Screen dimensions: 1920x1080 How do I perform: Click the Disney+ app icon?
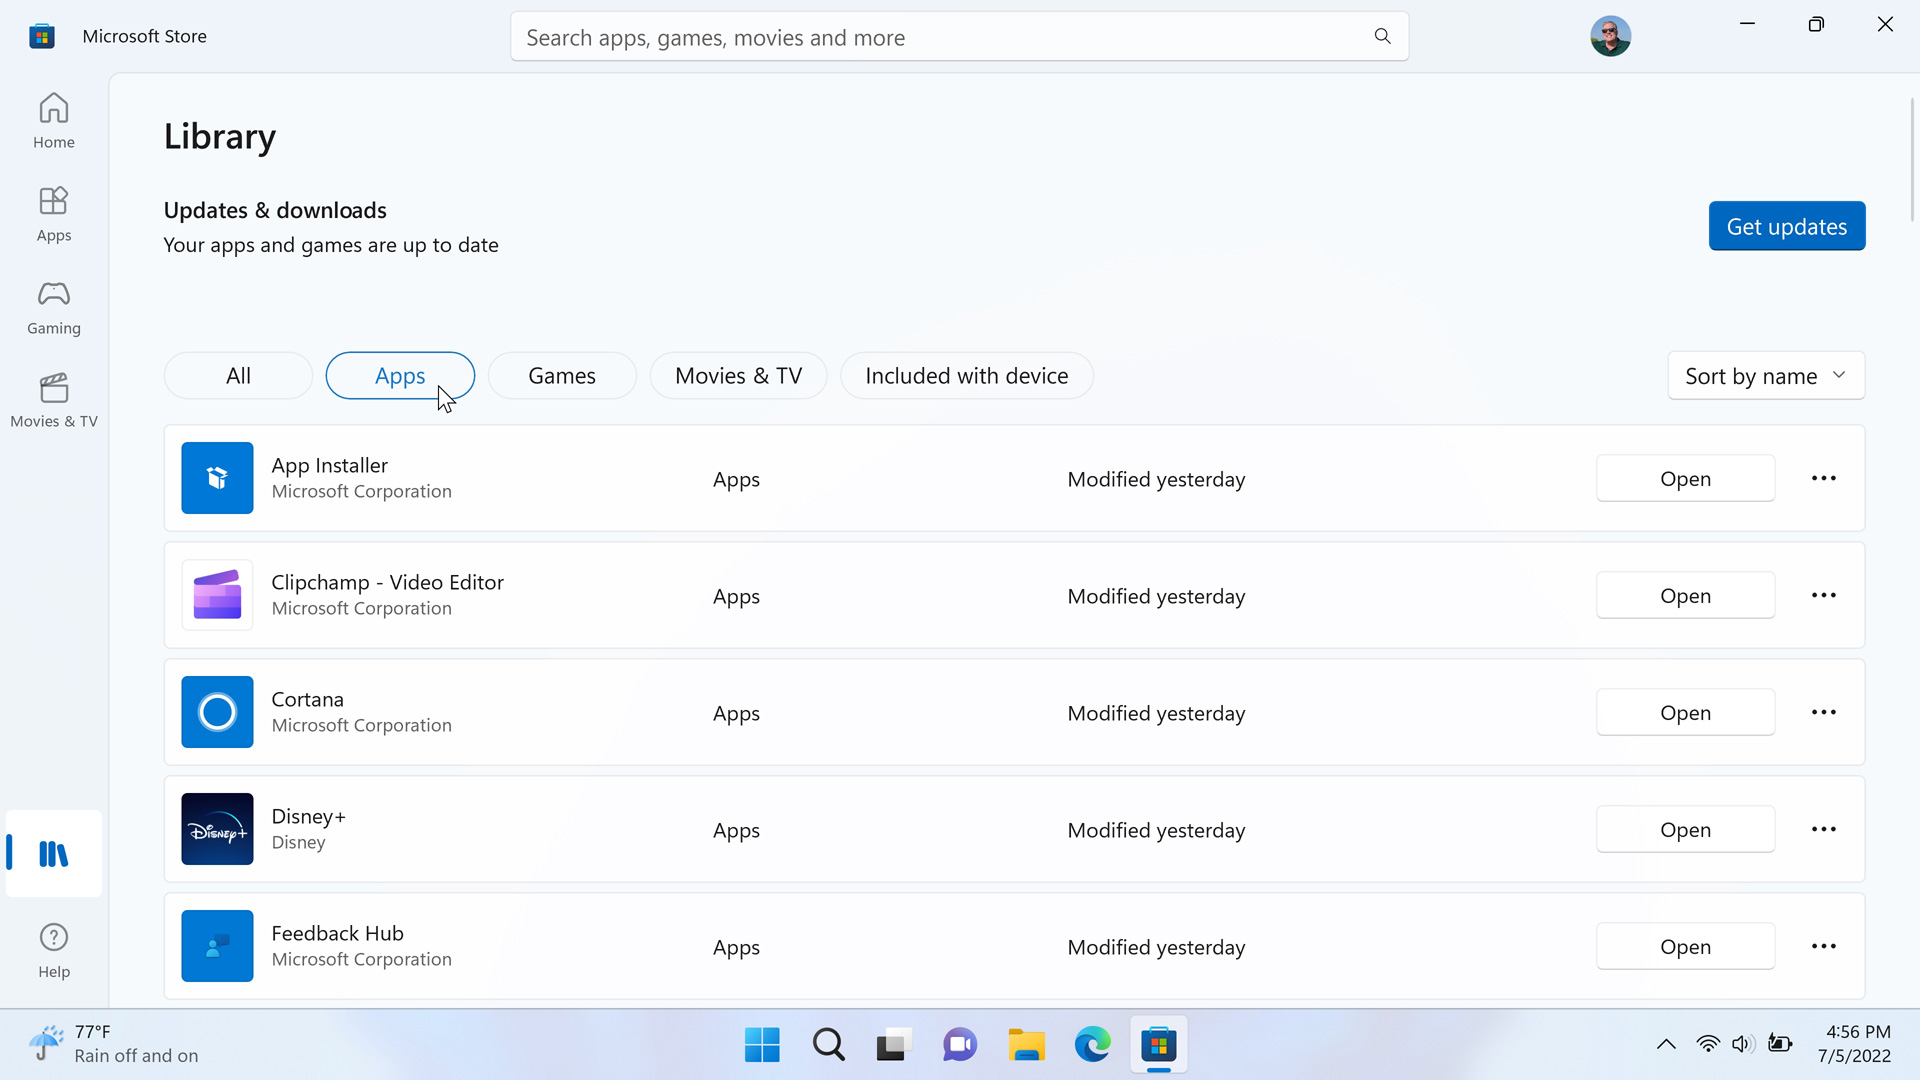tap(217, 829)
